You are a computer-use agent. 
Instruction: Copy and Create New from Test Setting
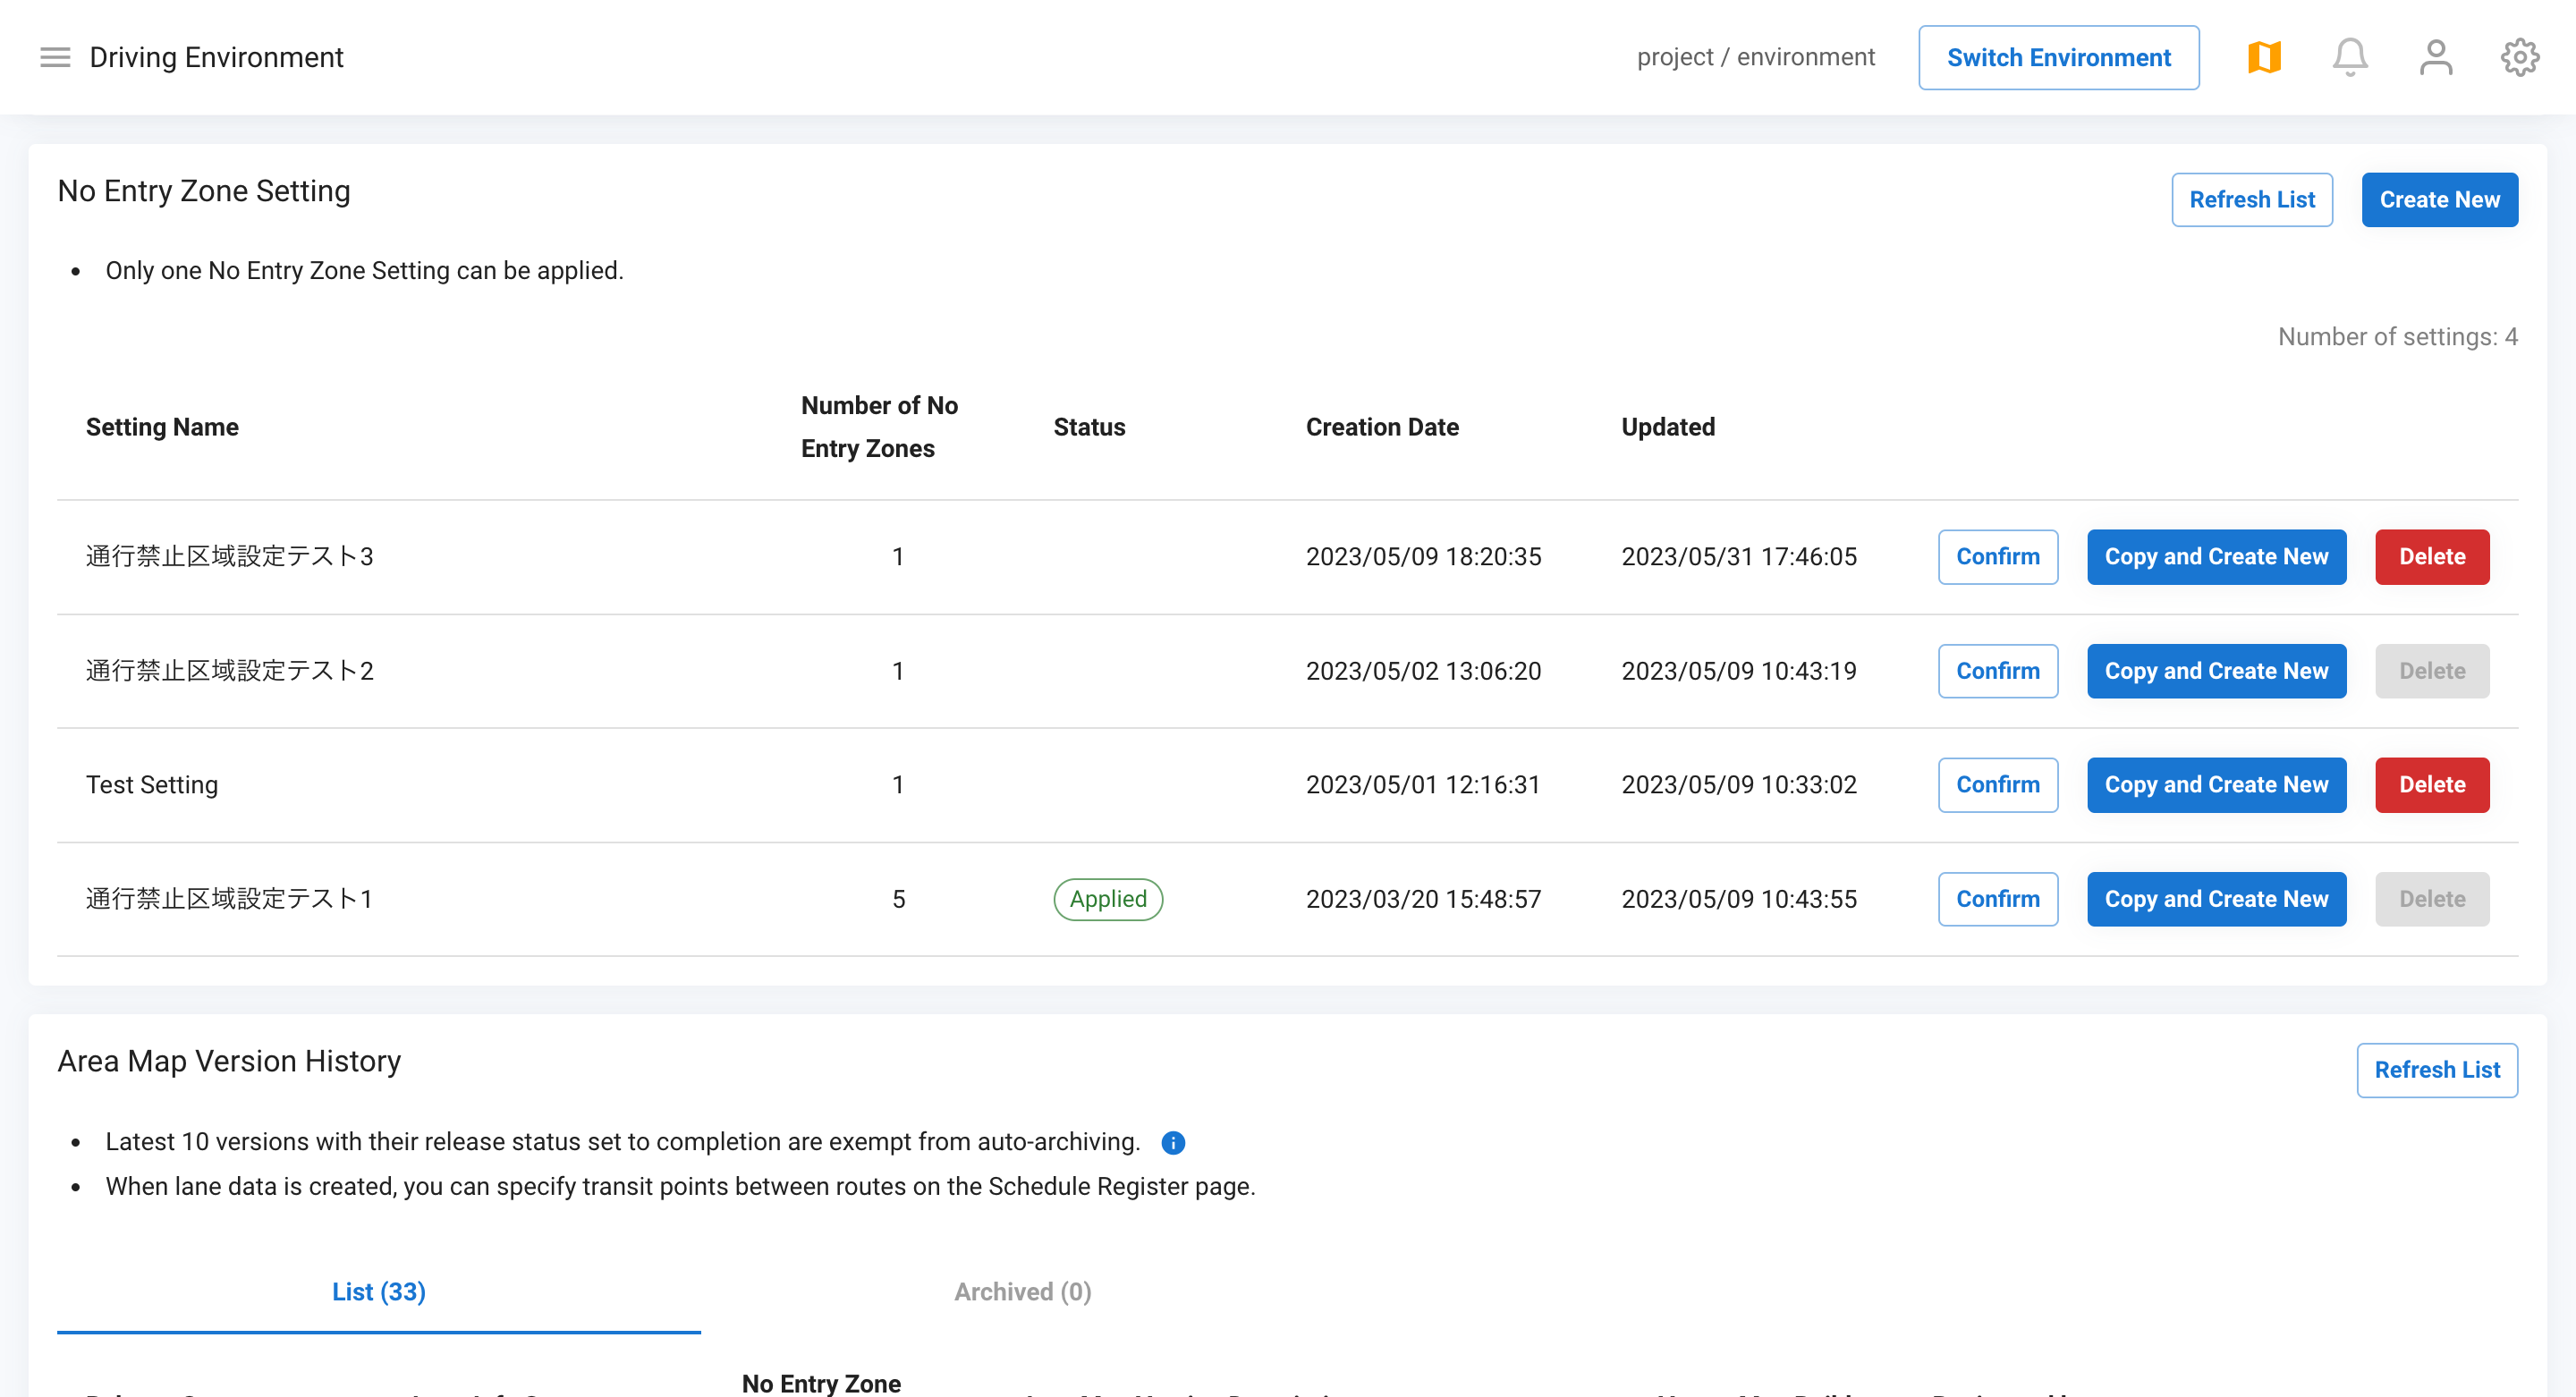click(x=2216, y=784)
